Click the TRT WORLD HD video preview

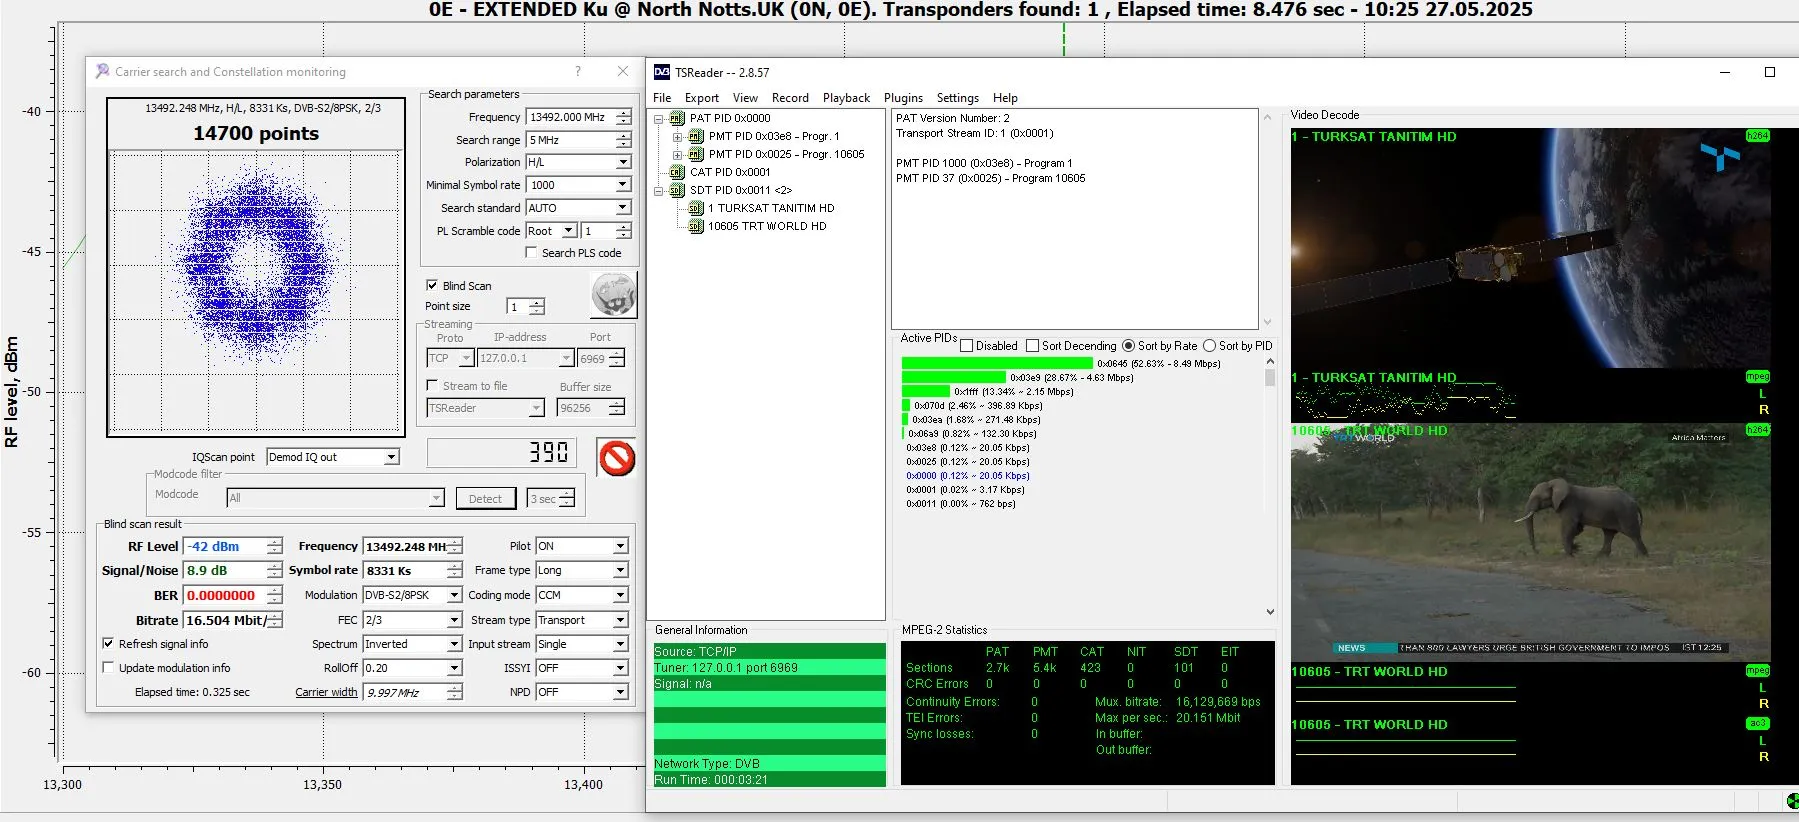1530,540
